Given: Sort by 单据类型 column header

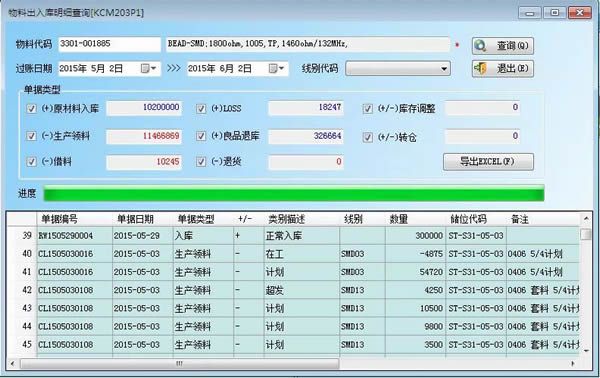Looking at the screenshot, I should click(203, 219).
